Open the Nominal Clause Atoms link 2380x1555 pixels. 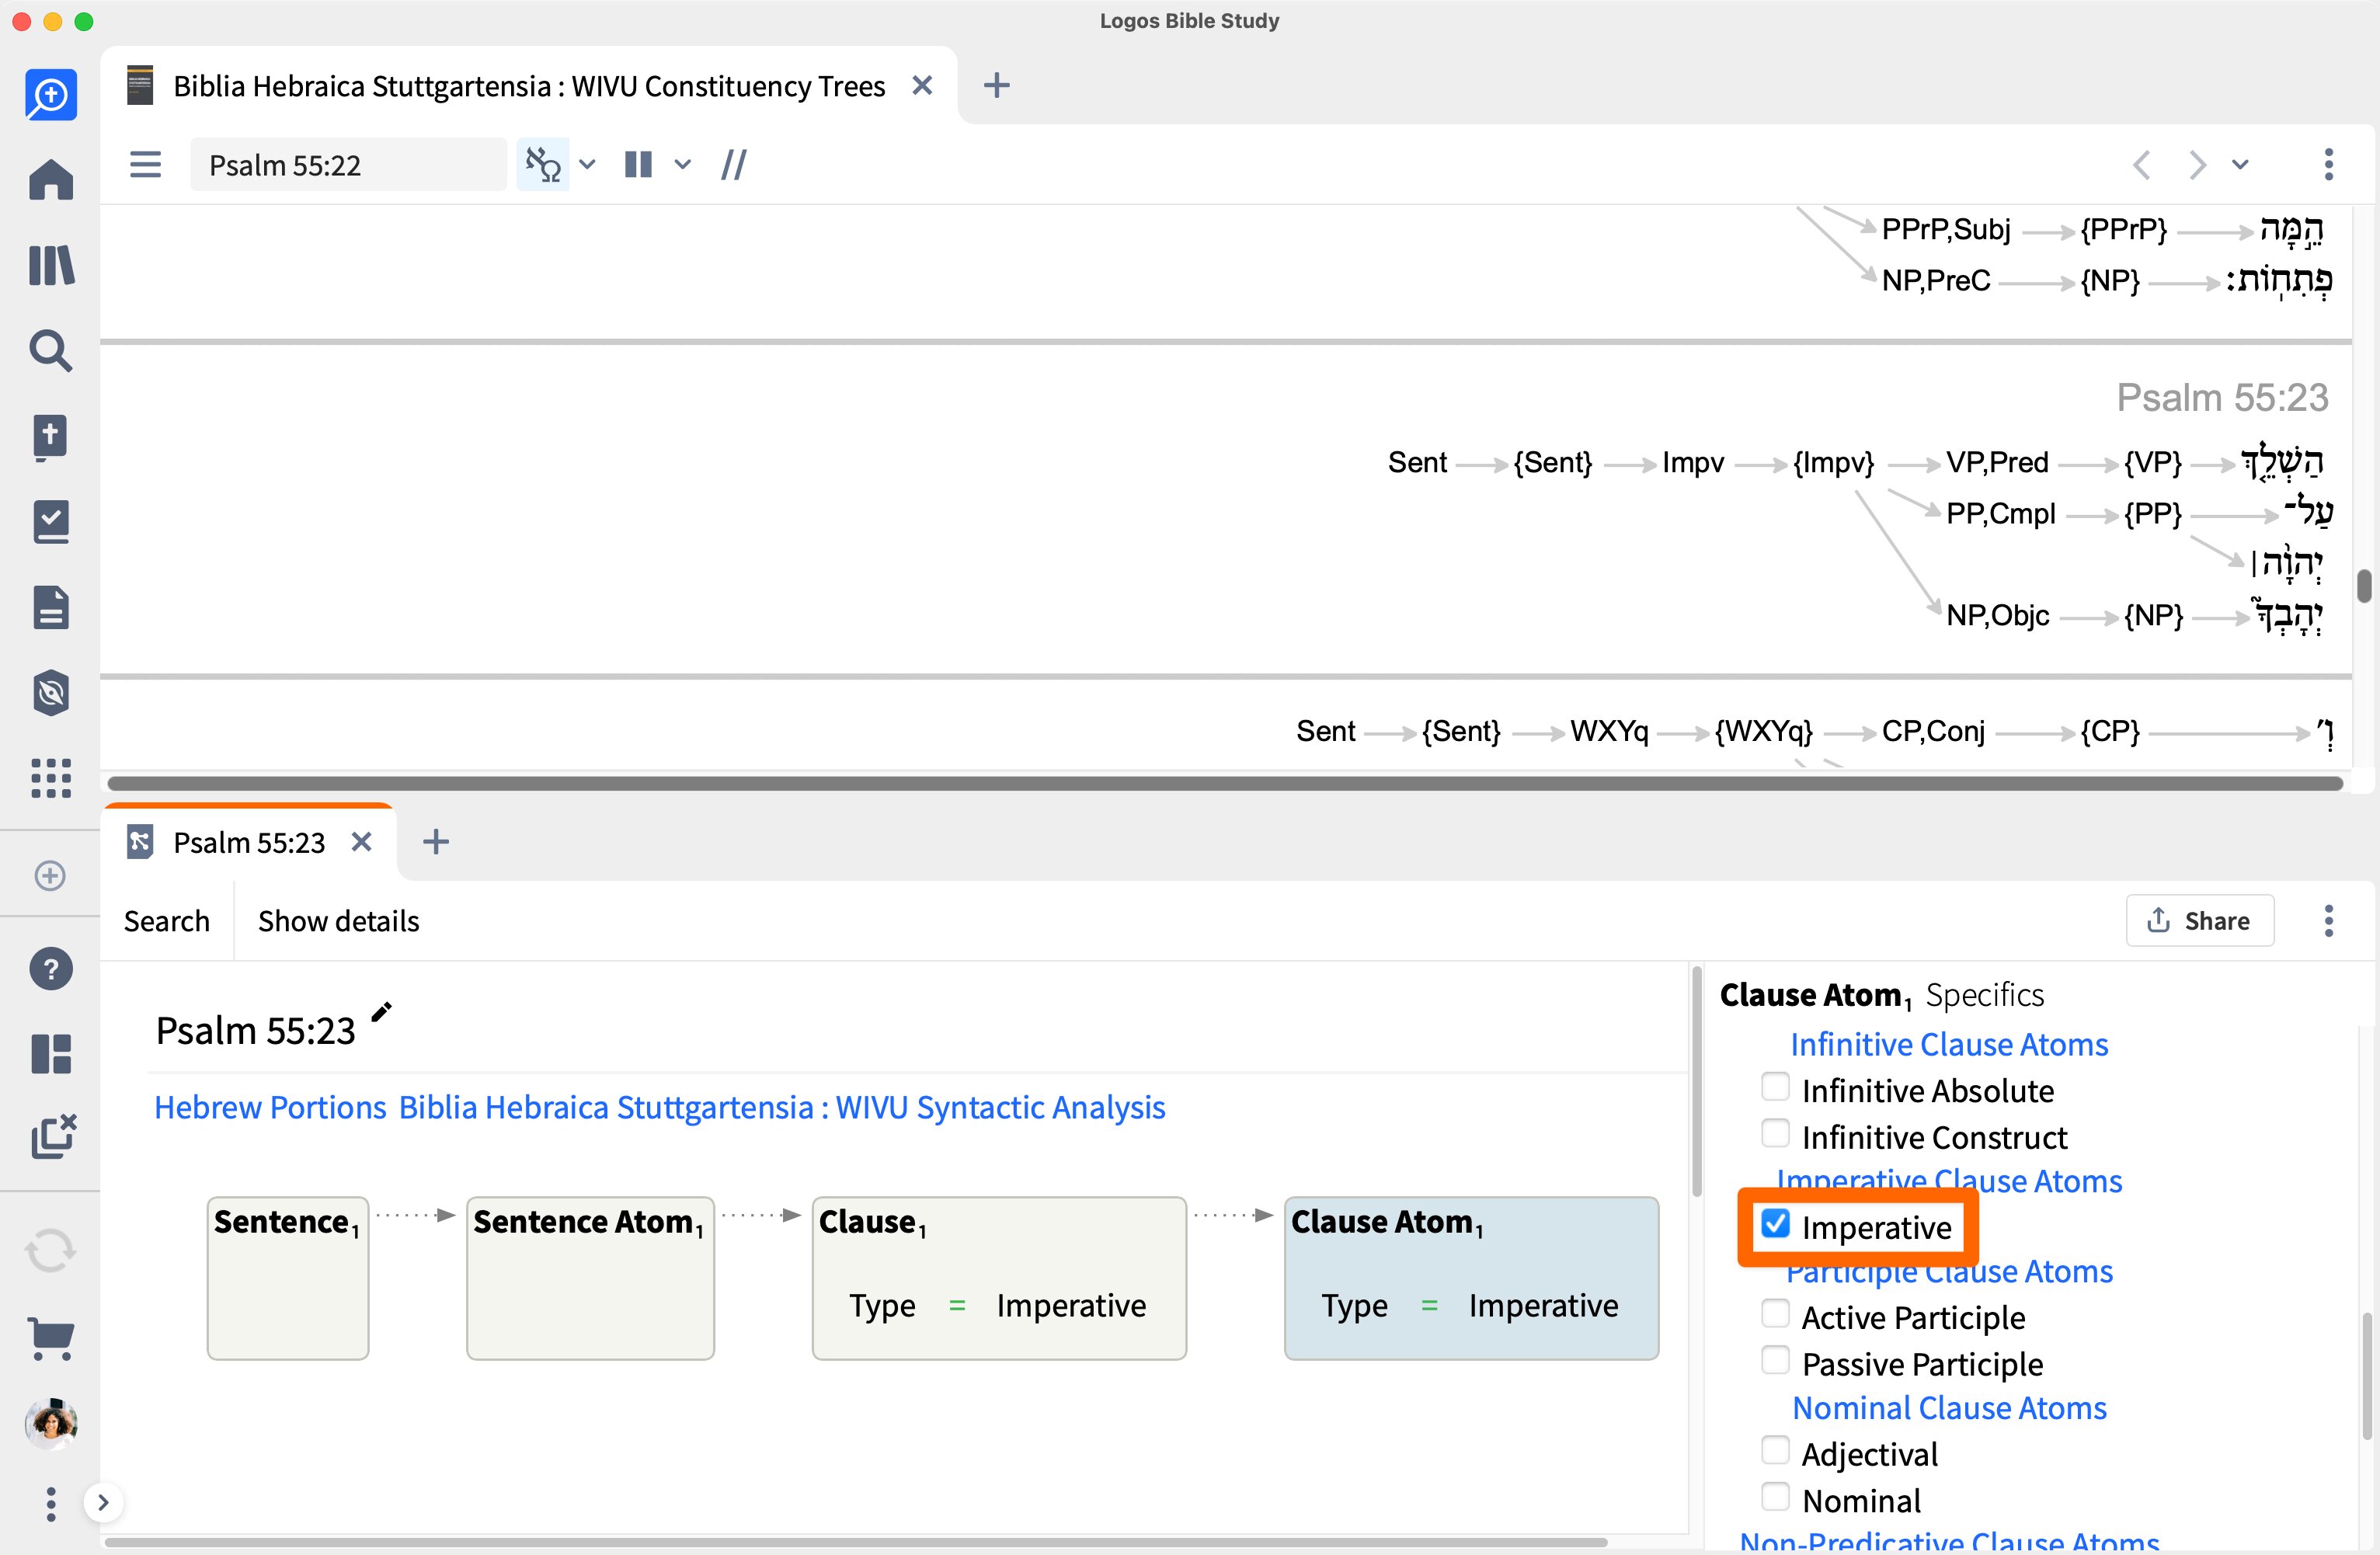coord(1949,1408)
